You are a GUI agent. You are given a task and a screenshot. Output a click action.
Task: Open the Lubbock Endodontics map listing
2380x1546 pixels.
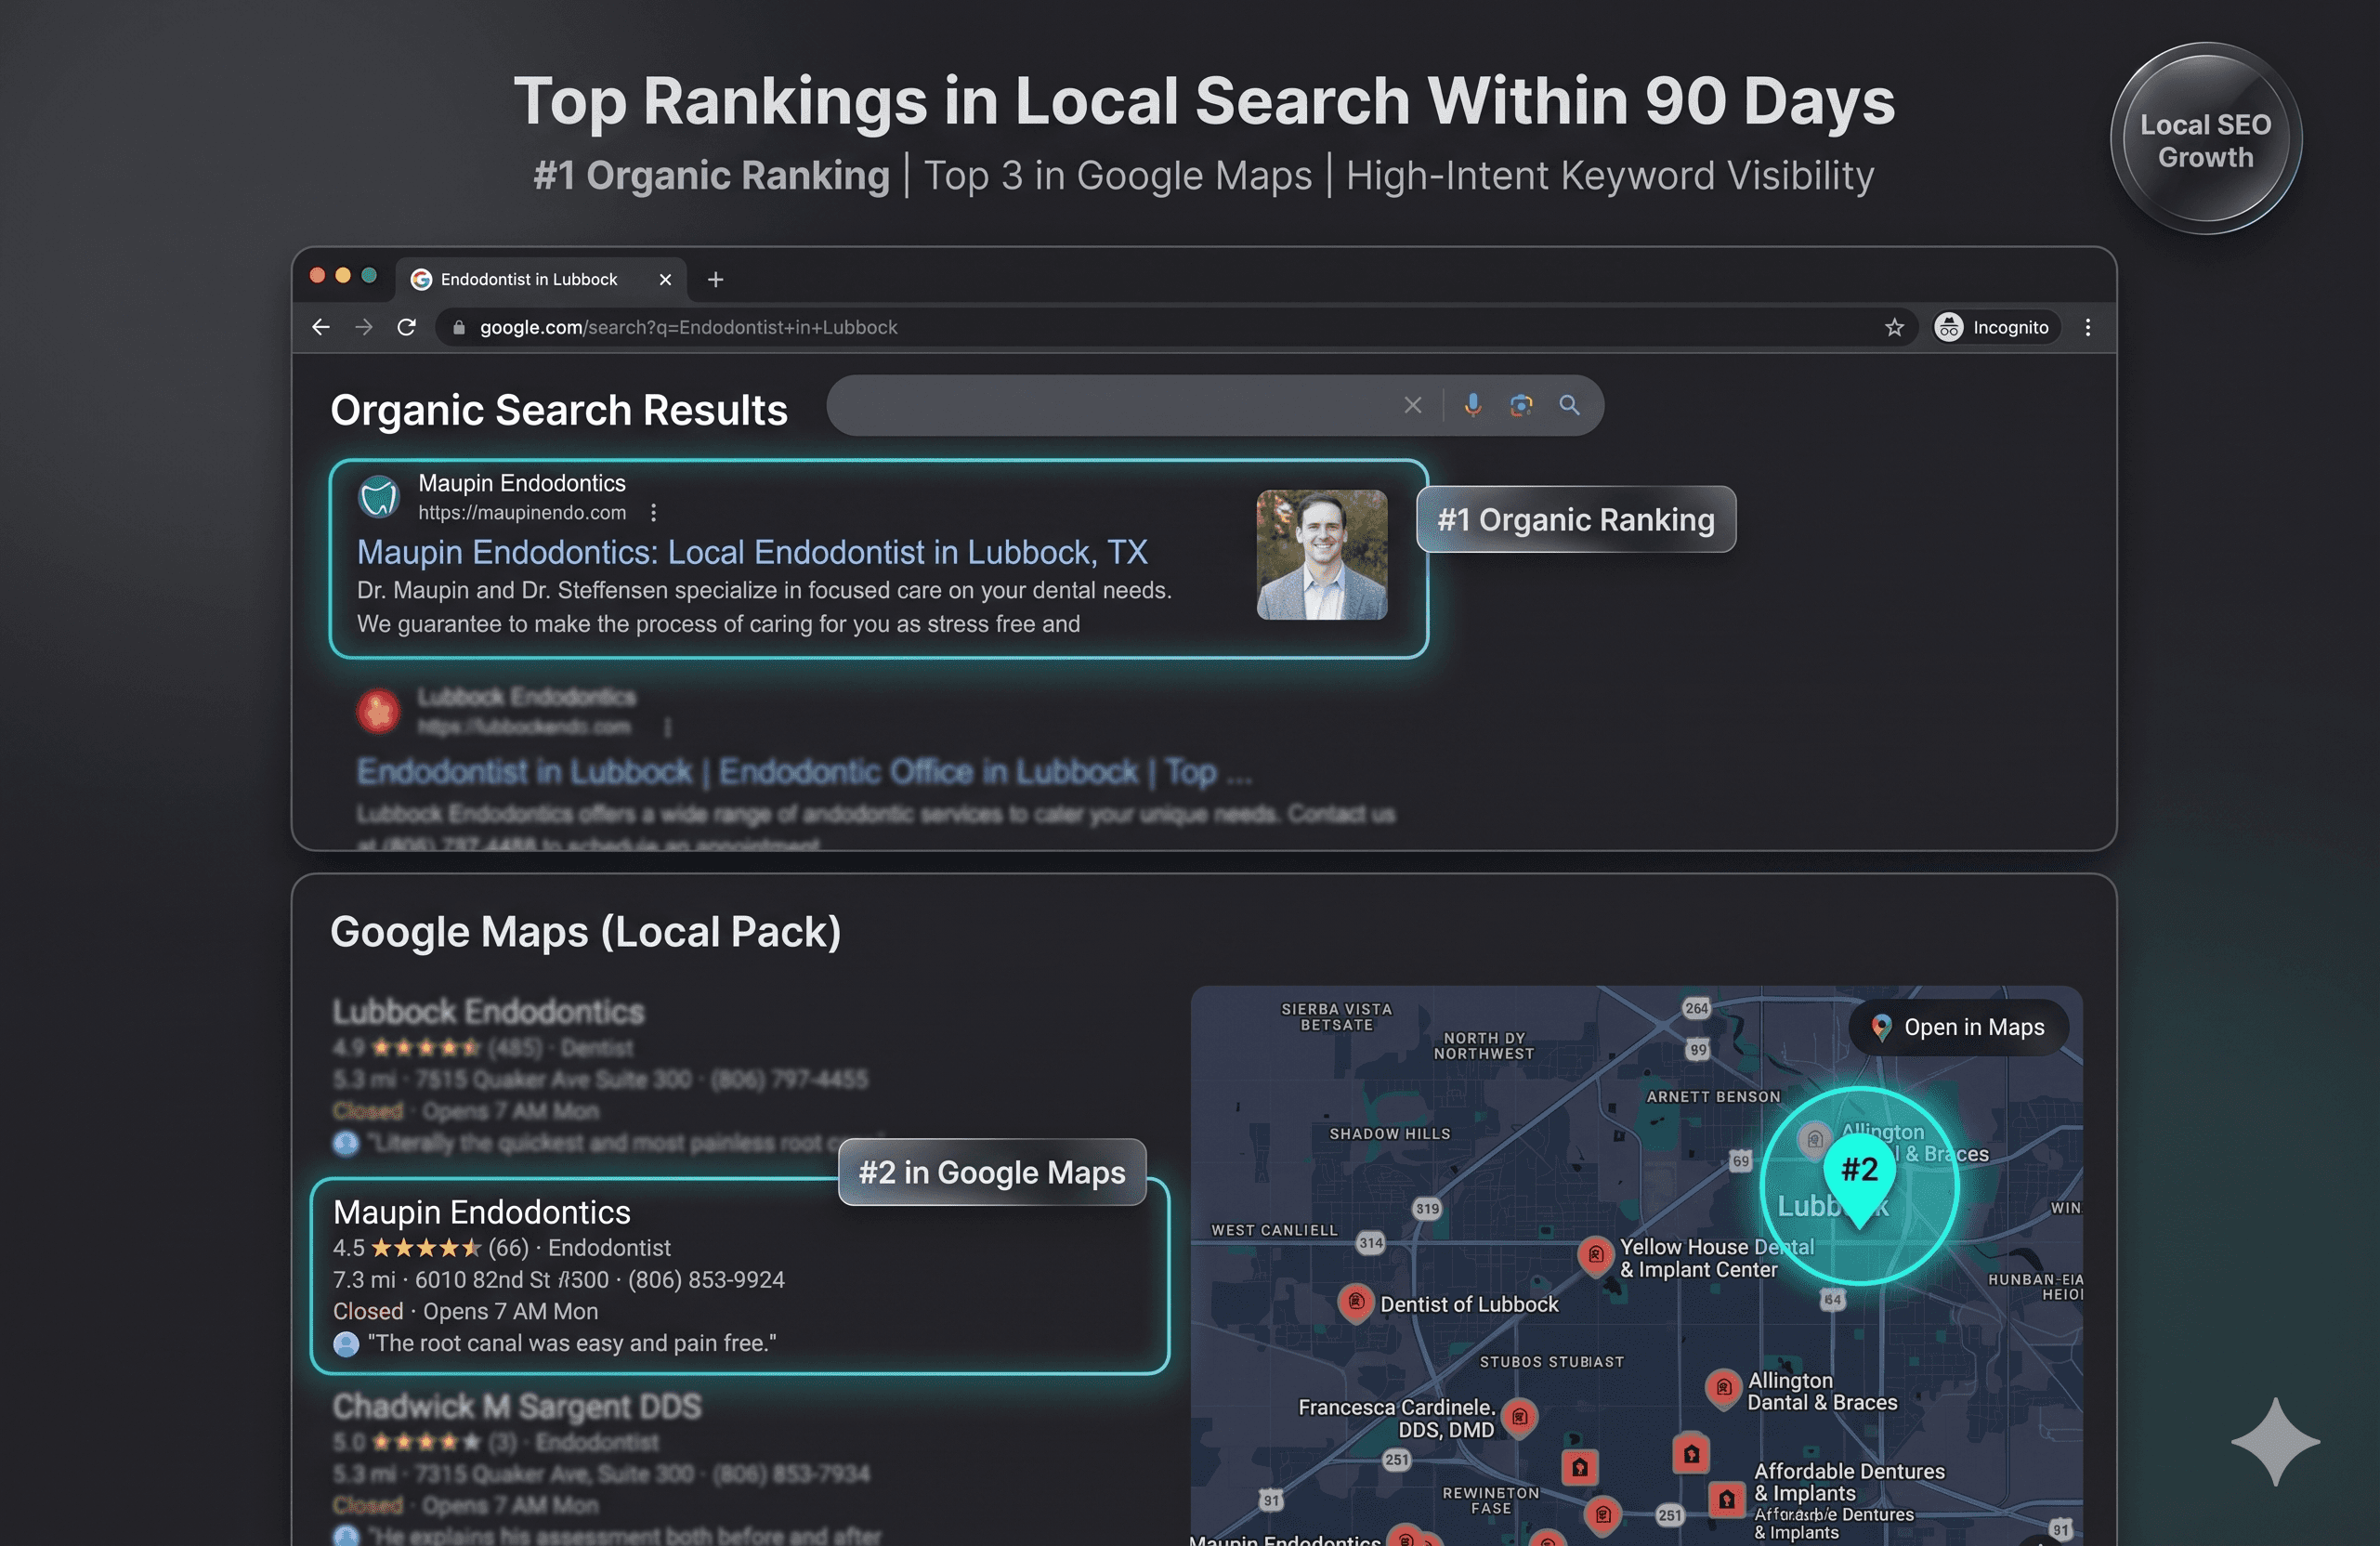[488, 1012]
